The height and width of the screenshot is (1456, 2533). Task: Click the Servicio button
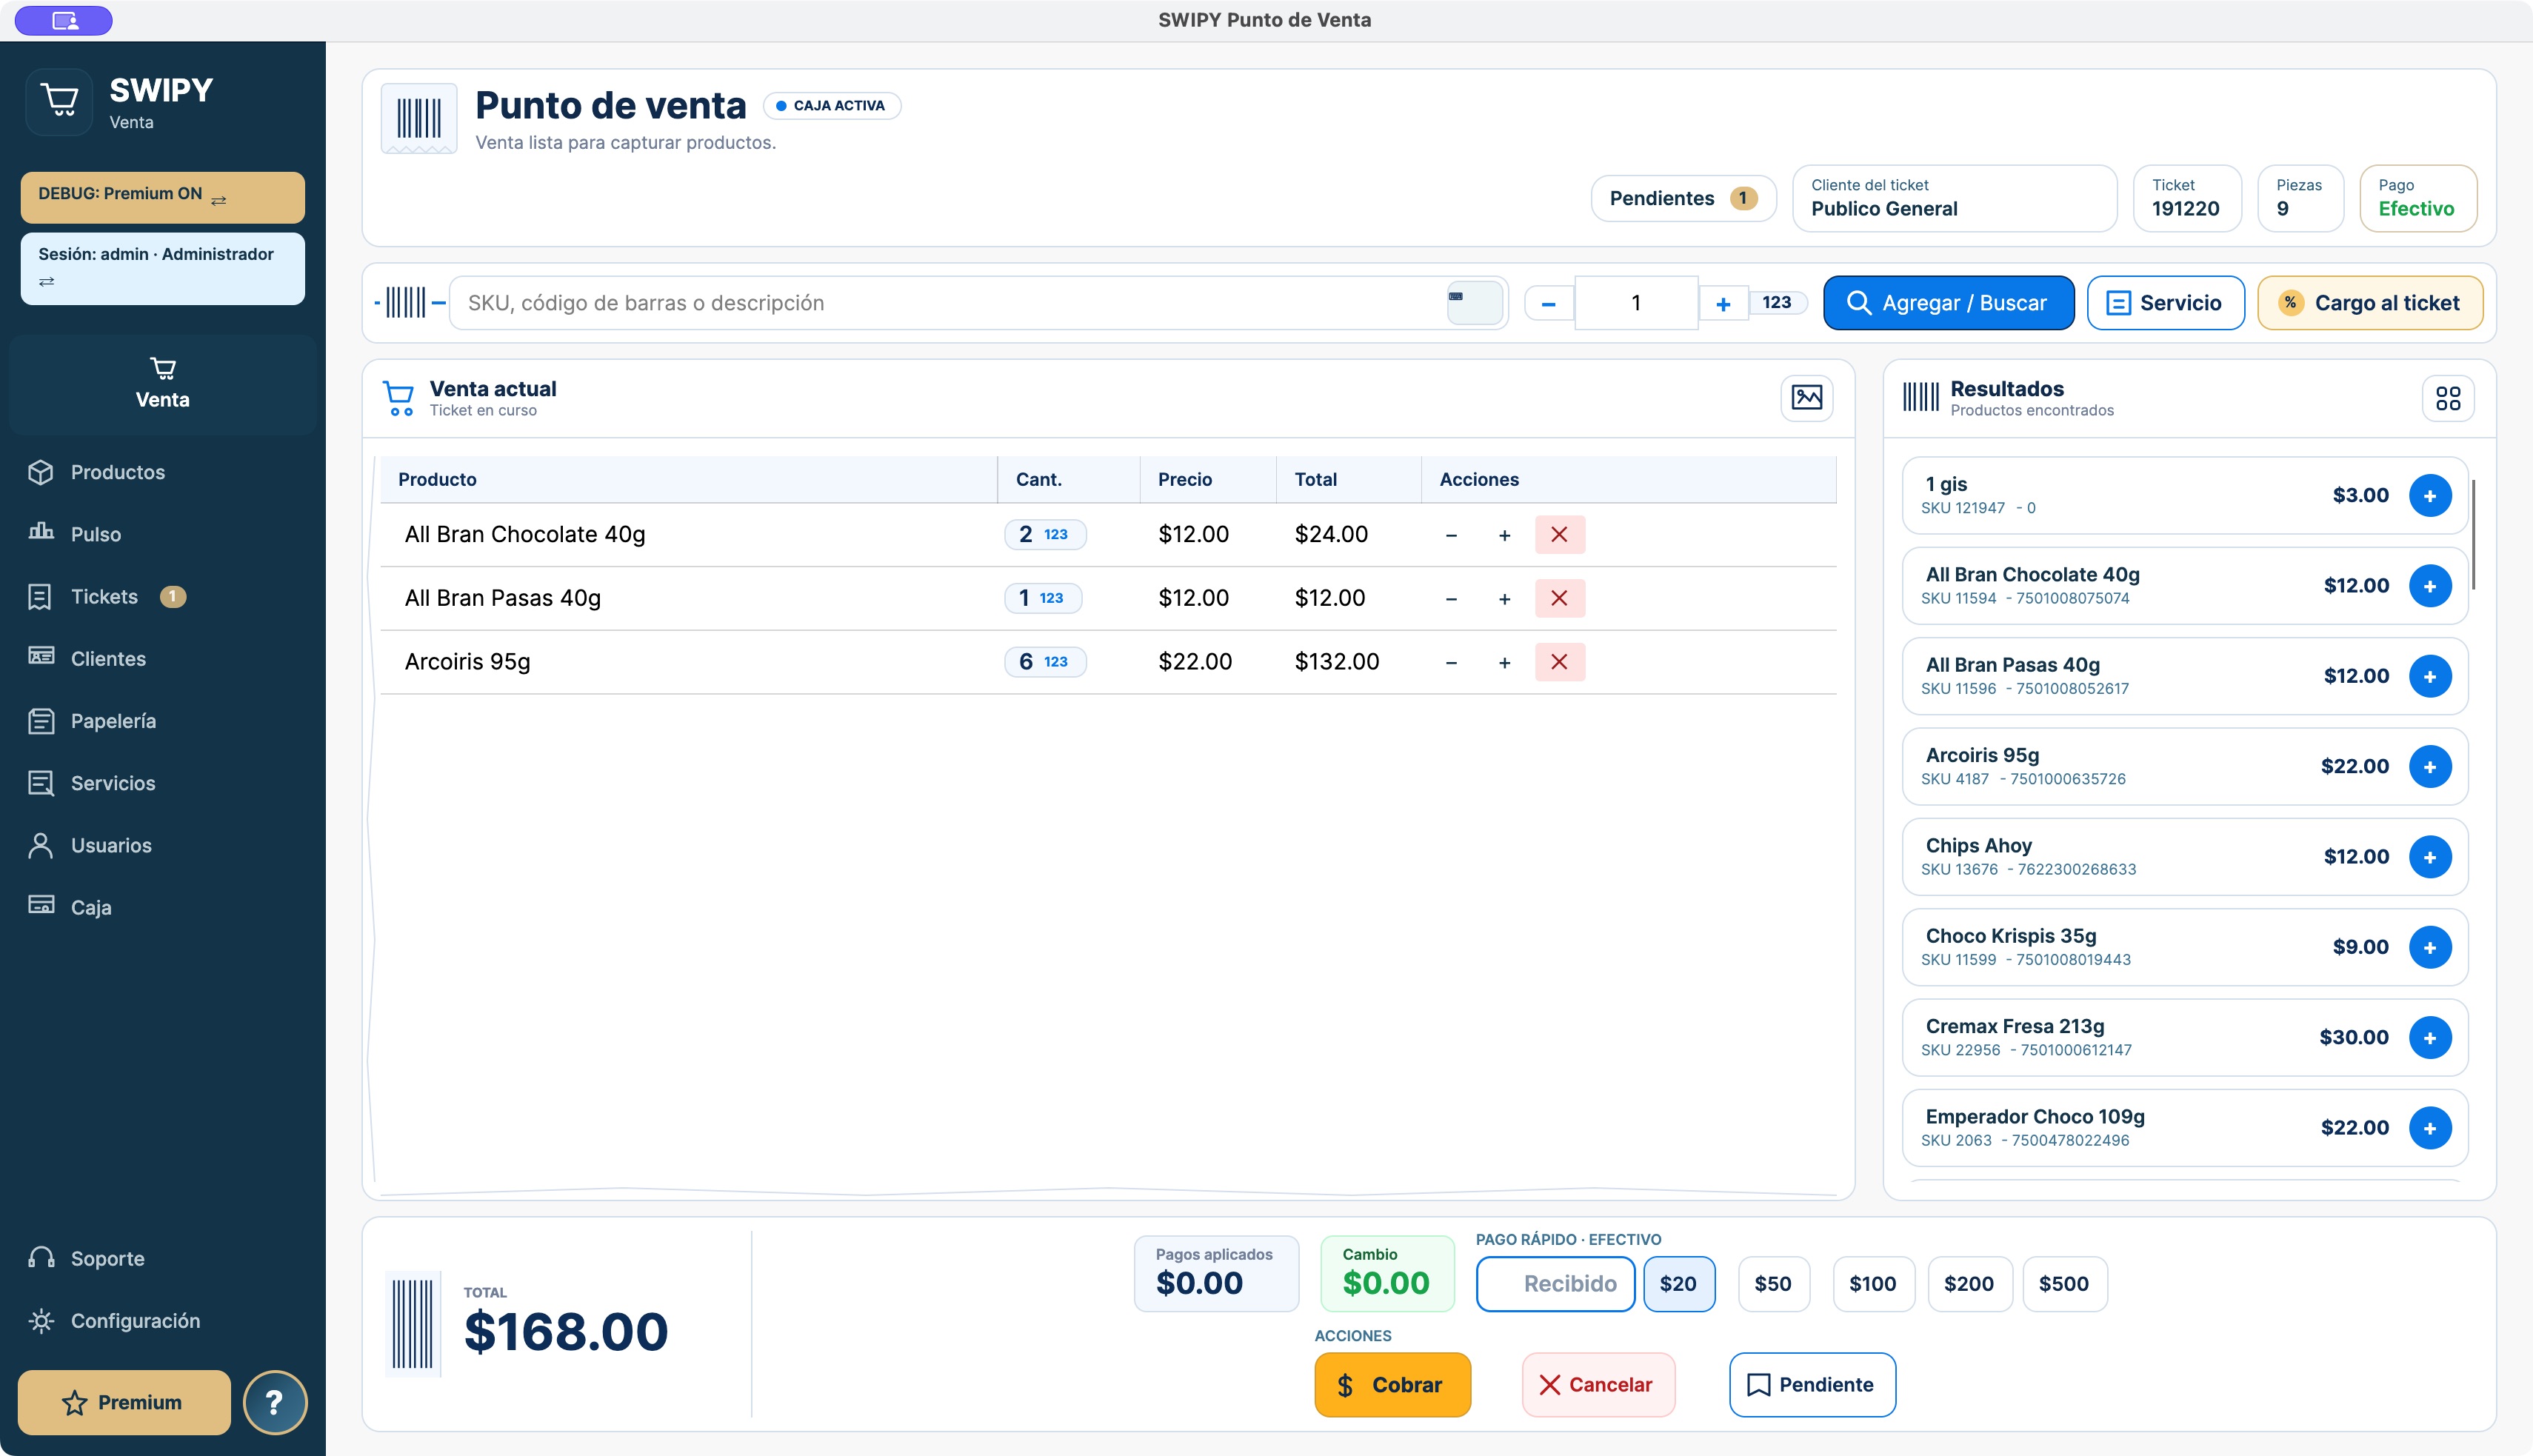pos(2165,303)
